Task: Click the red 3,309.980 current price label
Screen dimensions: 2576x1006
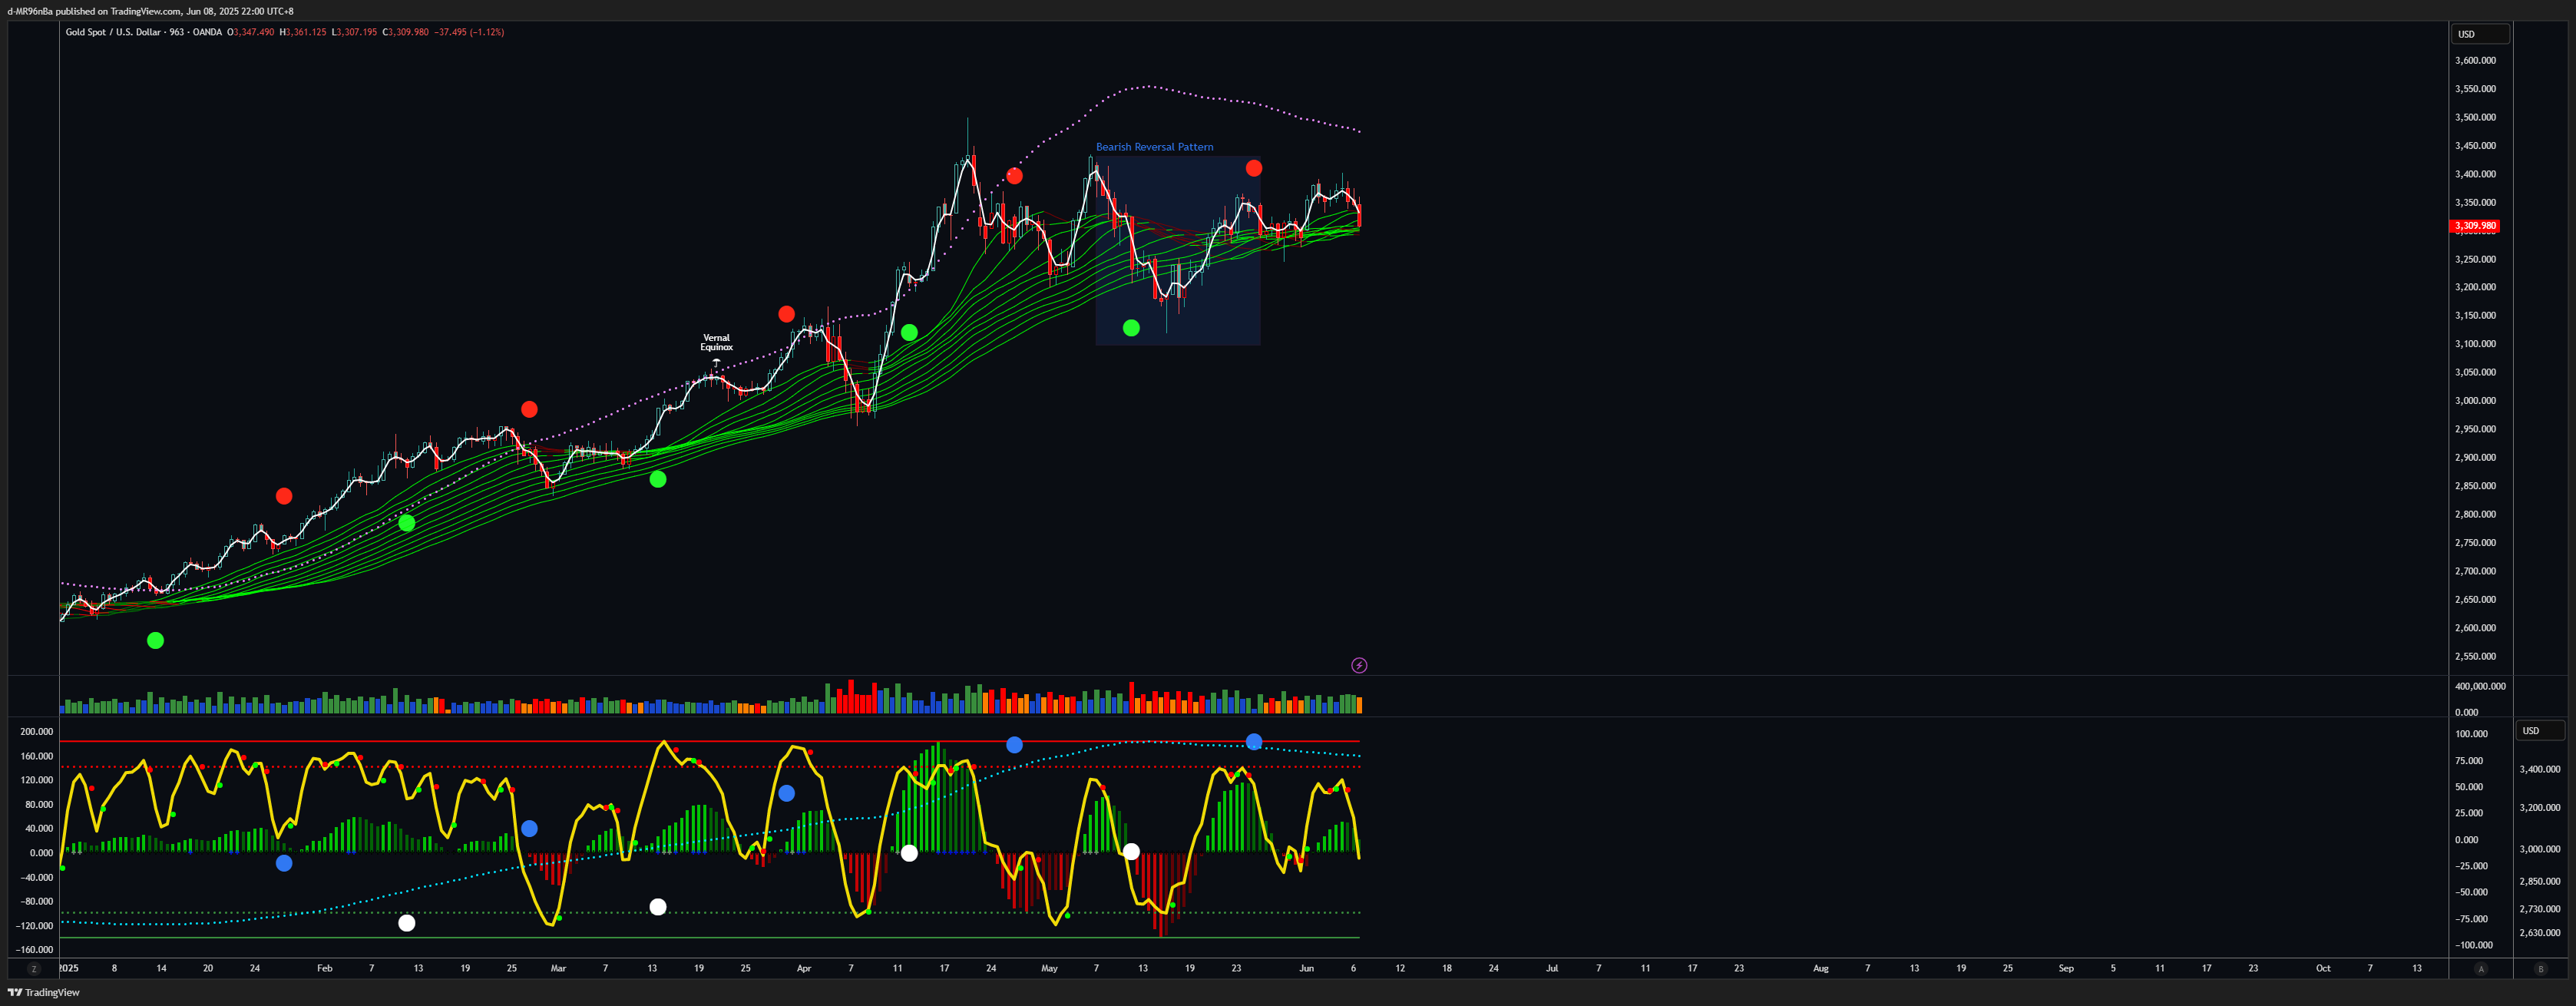Action: pos(2475,226)
